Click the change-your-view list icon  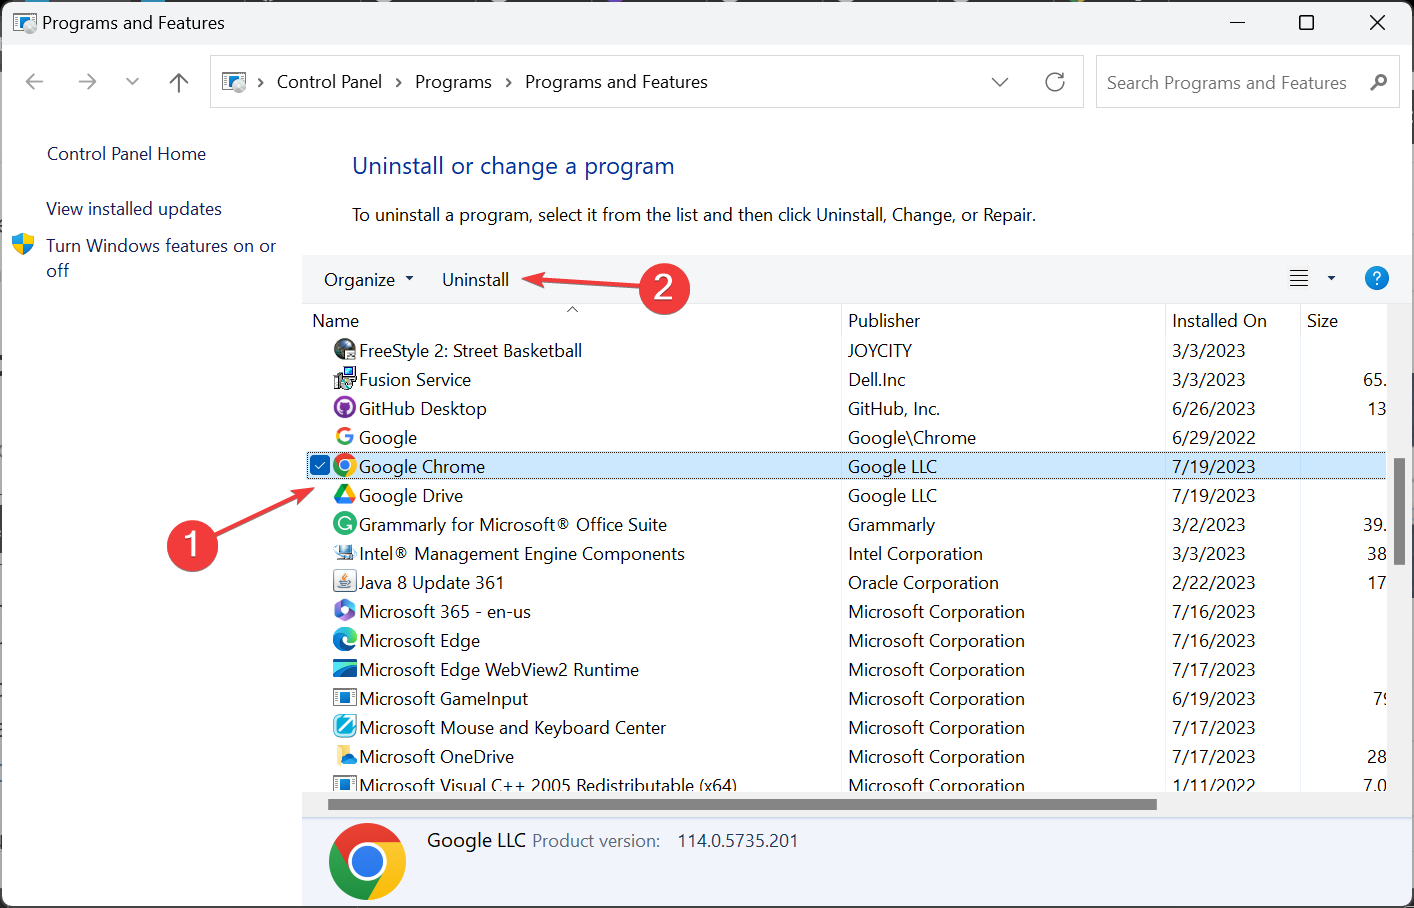tap(1298, 278)
